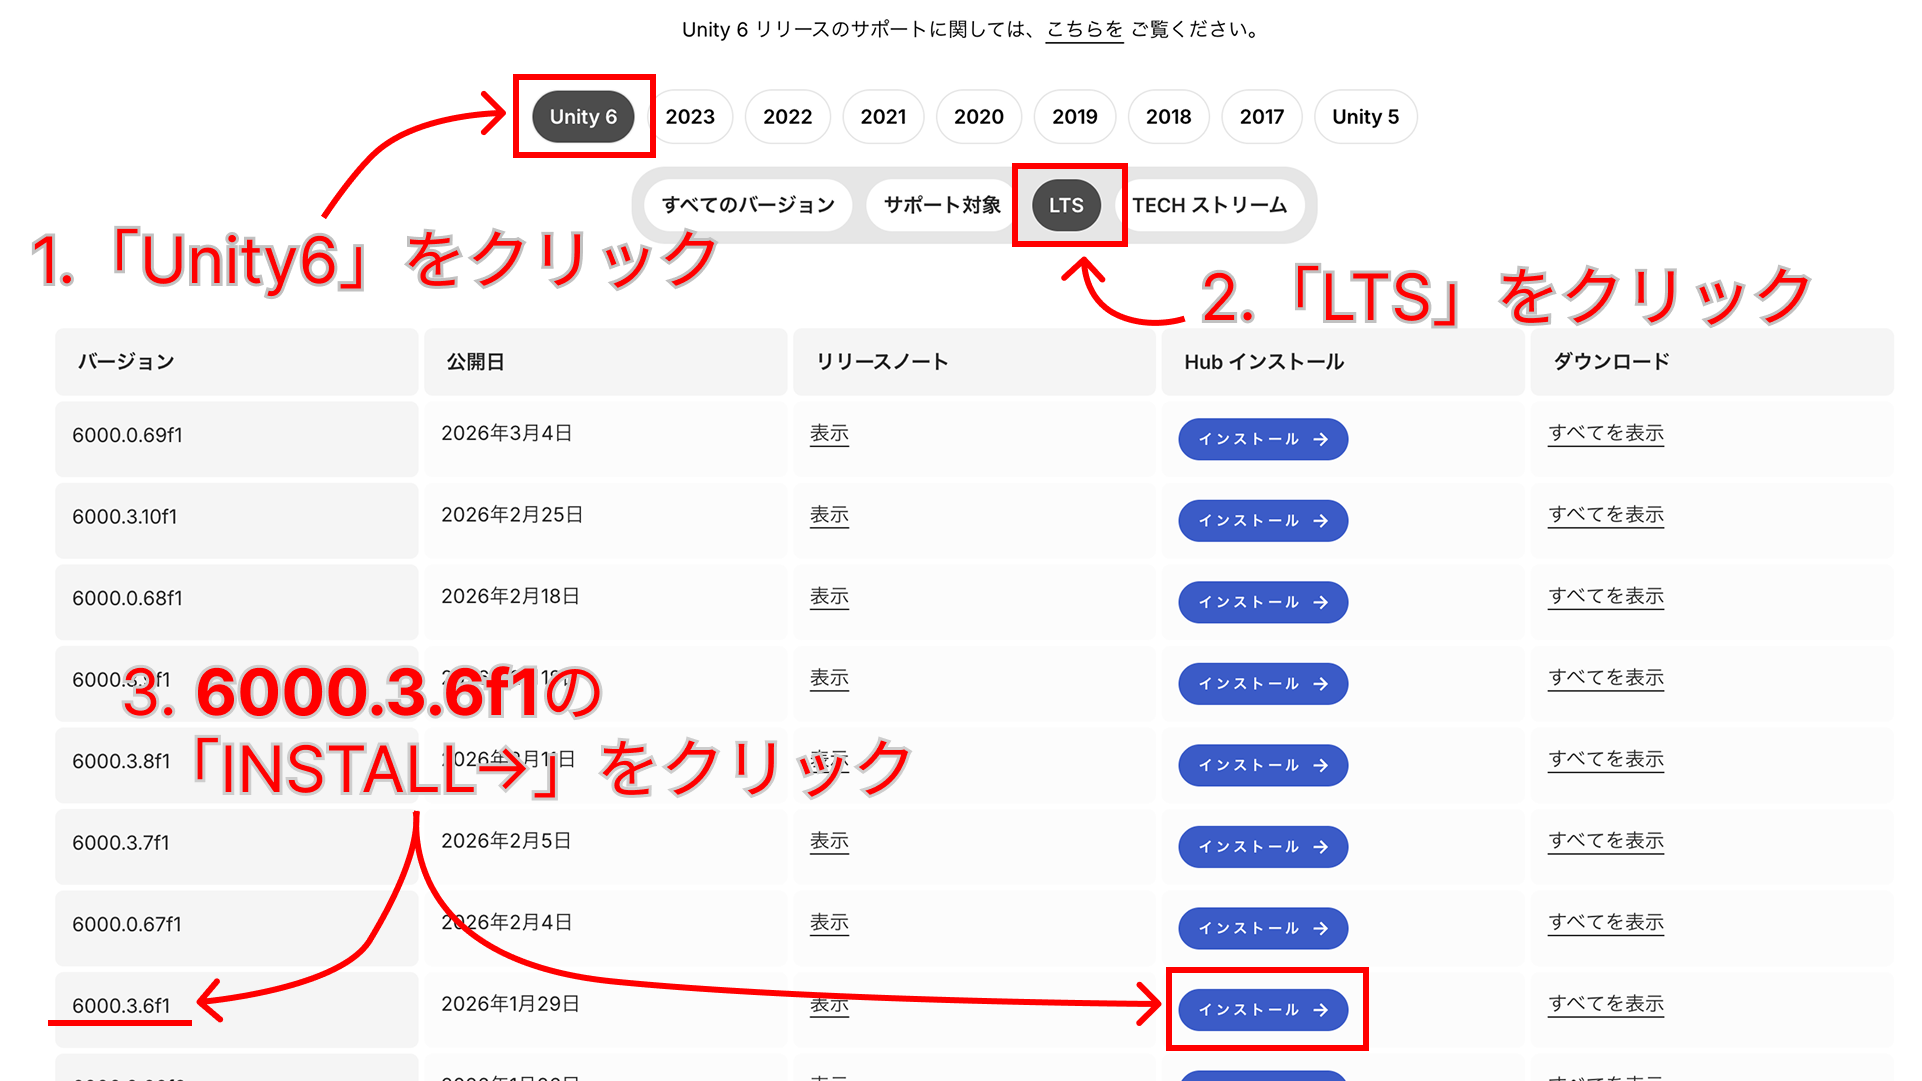Open release notes 表示 for 6000.0.69f1
This screenshot has width=1922, height=1081.
coord(829,434)
